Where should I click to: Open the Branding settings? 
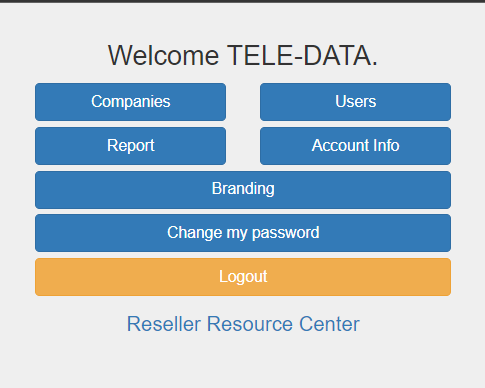243,190
